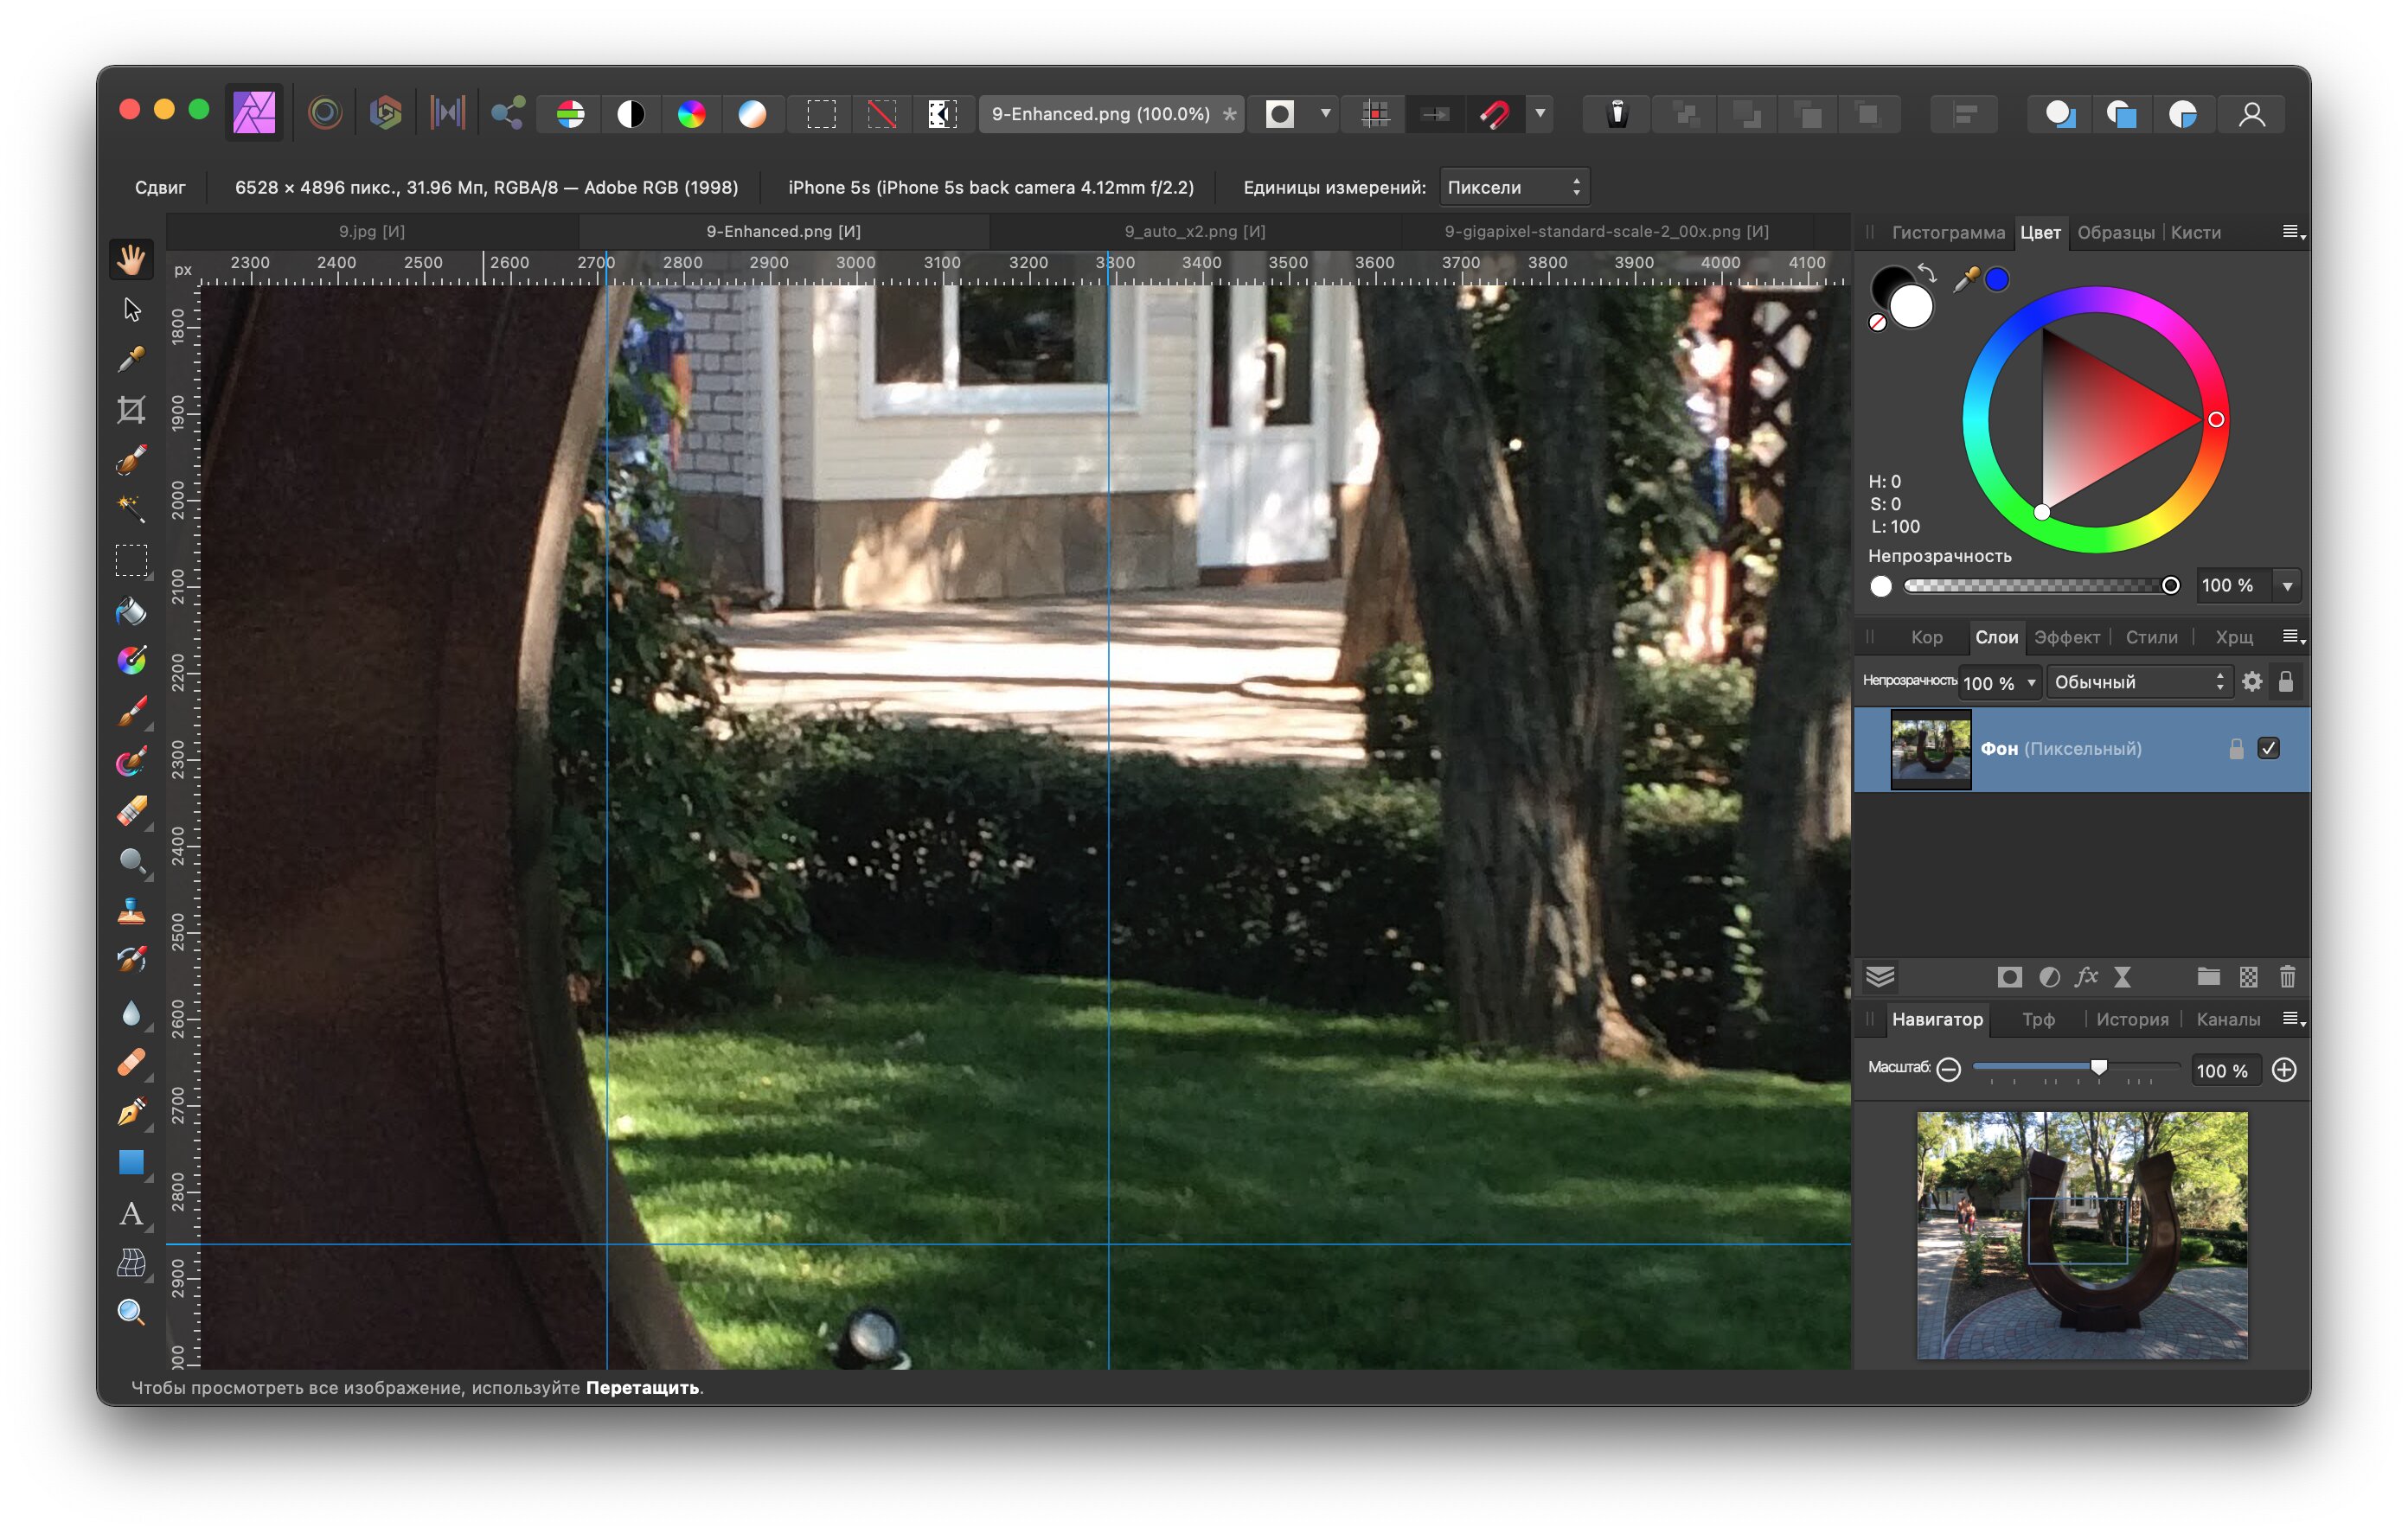
Task: Open the Гистограмма panel tab
Action: click(1948, 232)
